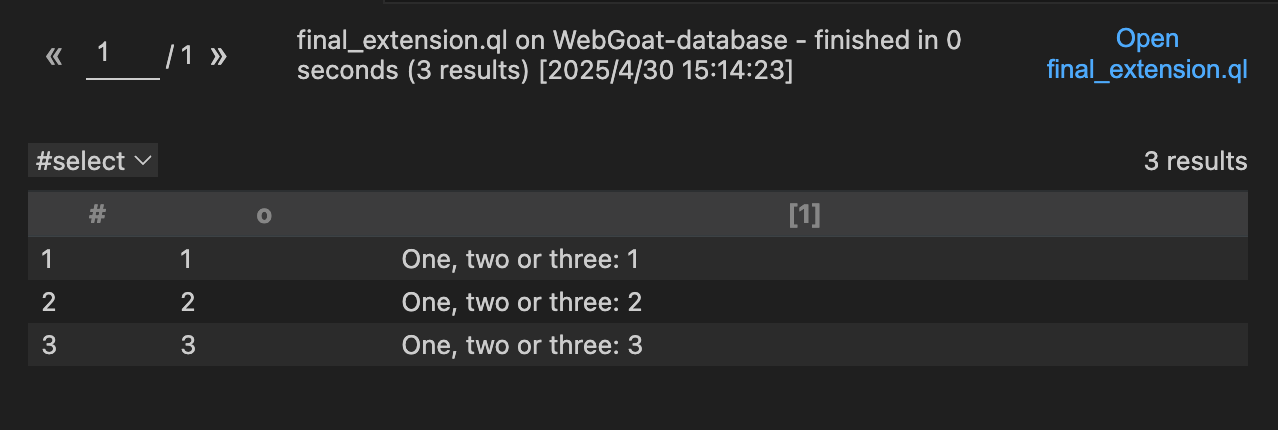
Task: Go to previous results page arrow
Action: (x=54, y=56)
